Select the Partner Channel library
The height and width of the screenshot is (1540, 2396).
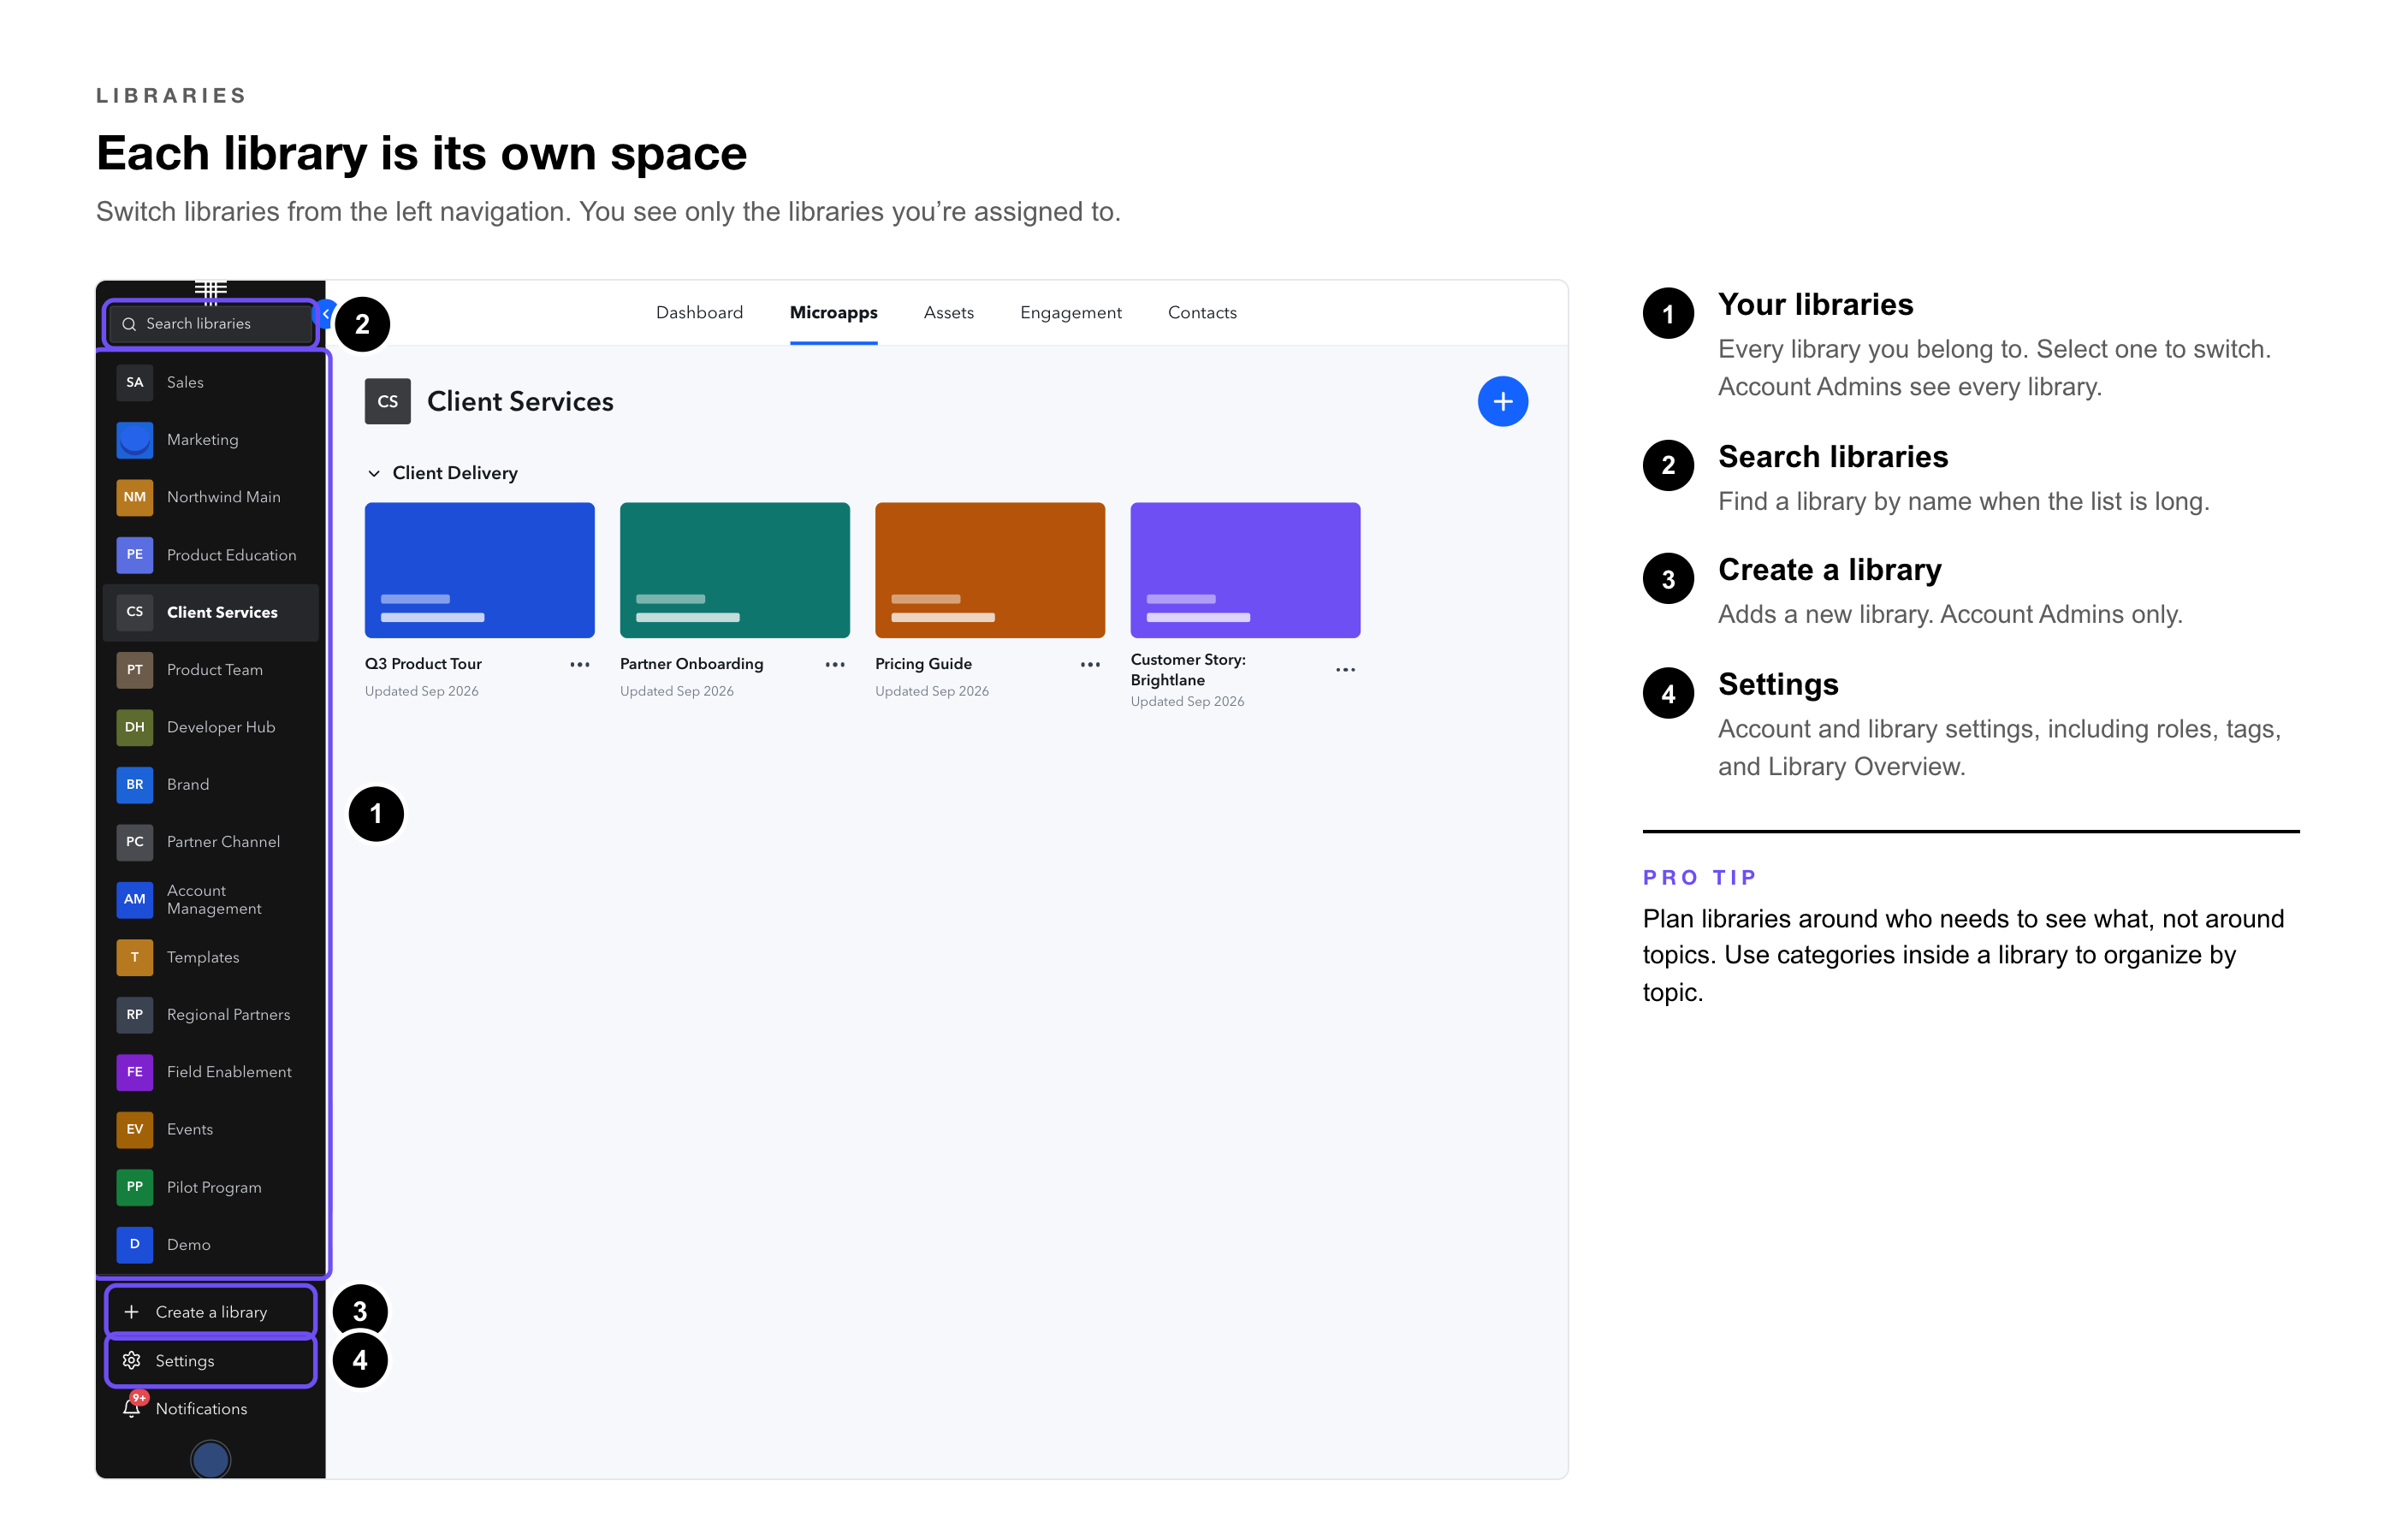(x=211, y=842)
